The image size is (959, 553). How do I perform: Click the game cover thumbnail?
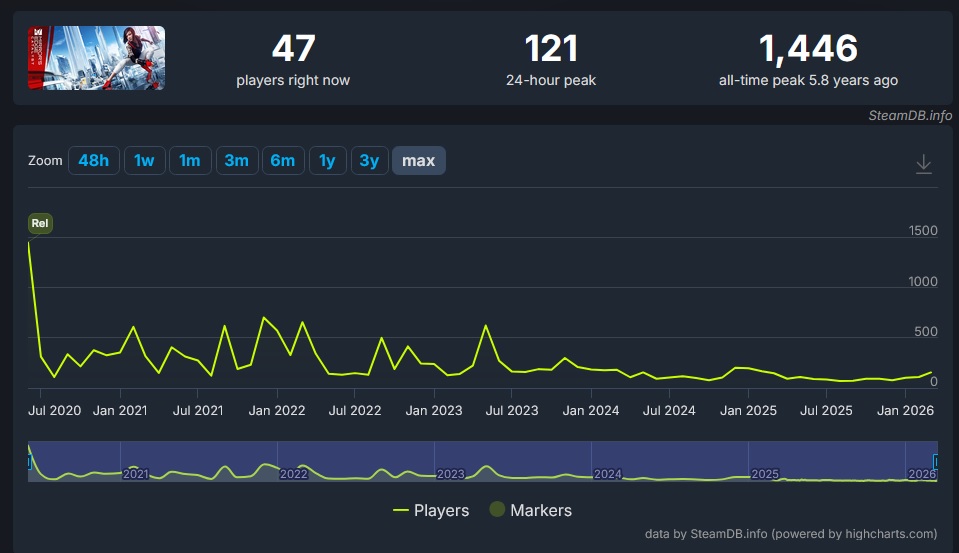(96, 58)
